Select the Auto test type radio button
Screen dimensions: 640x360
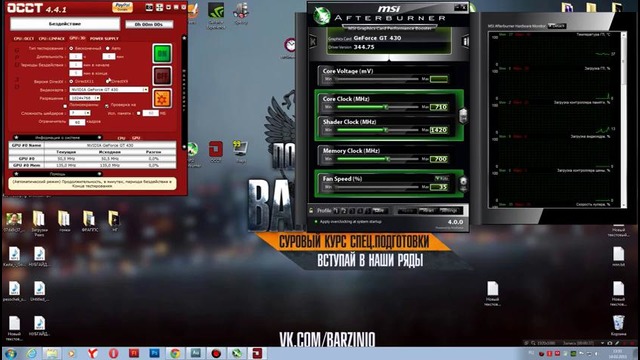pos(108,48)
